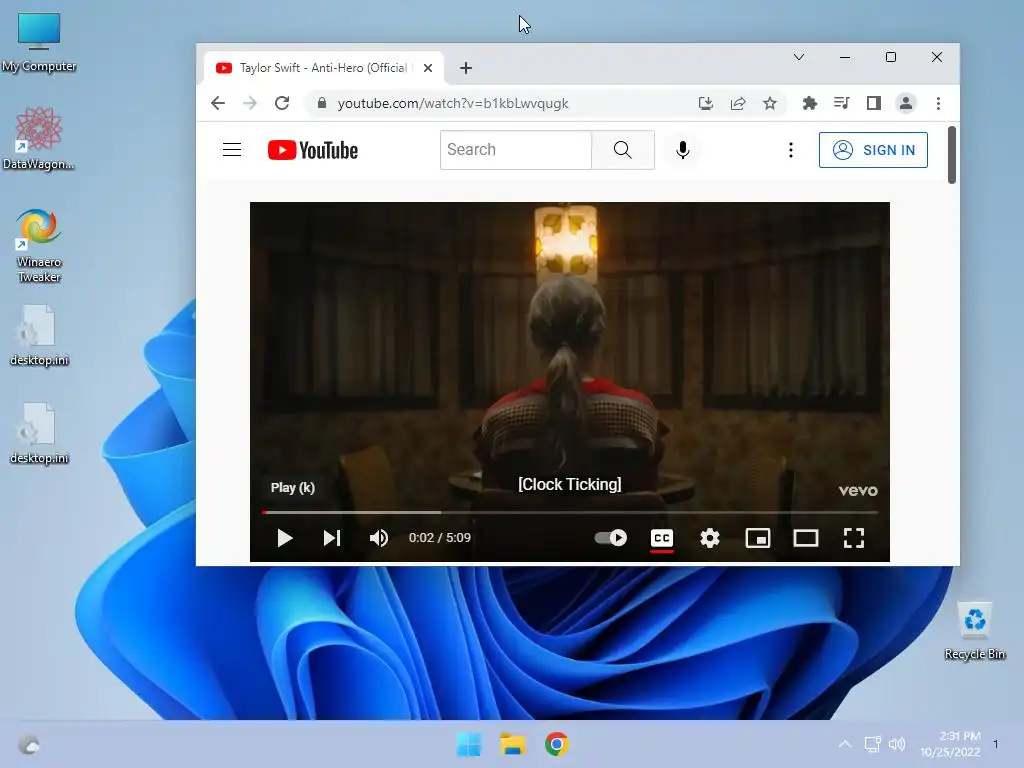Open the Chrome side panel
1024x768 pixels.
(874, 103)
